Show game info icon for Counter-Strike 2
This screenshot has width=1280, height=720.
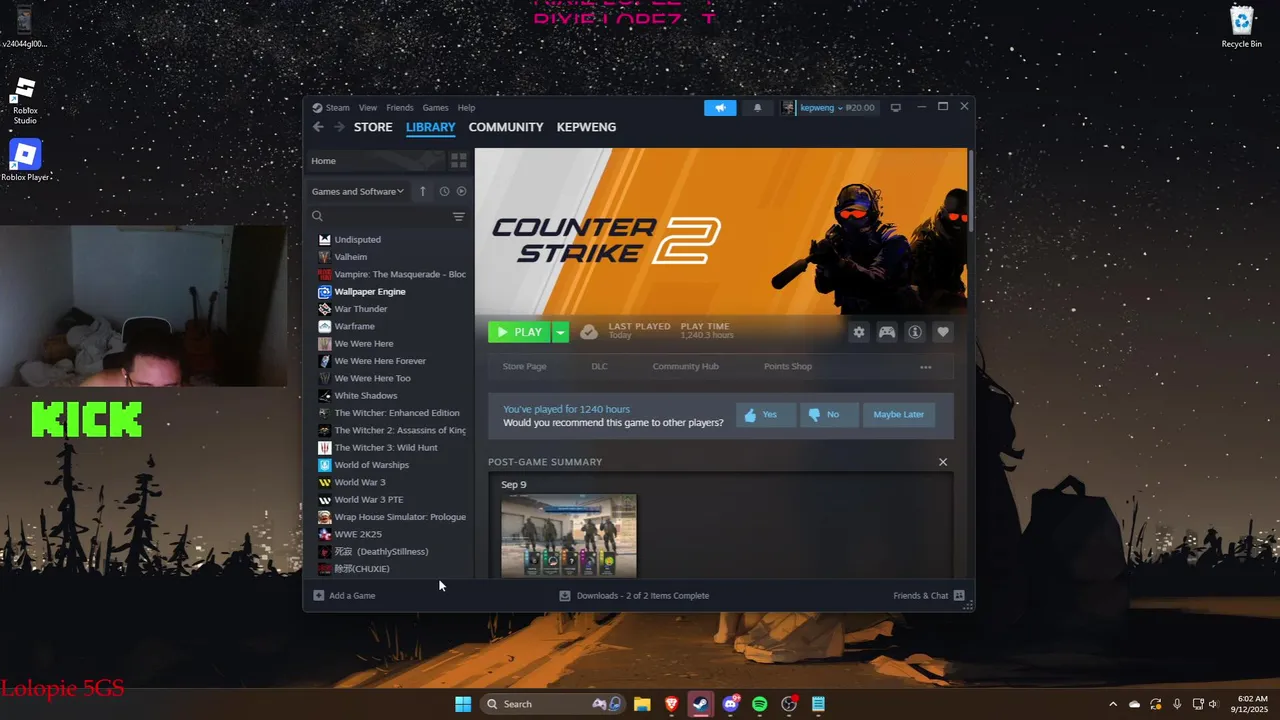914,333
